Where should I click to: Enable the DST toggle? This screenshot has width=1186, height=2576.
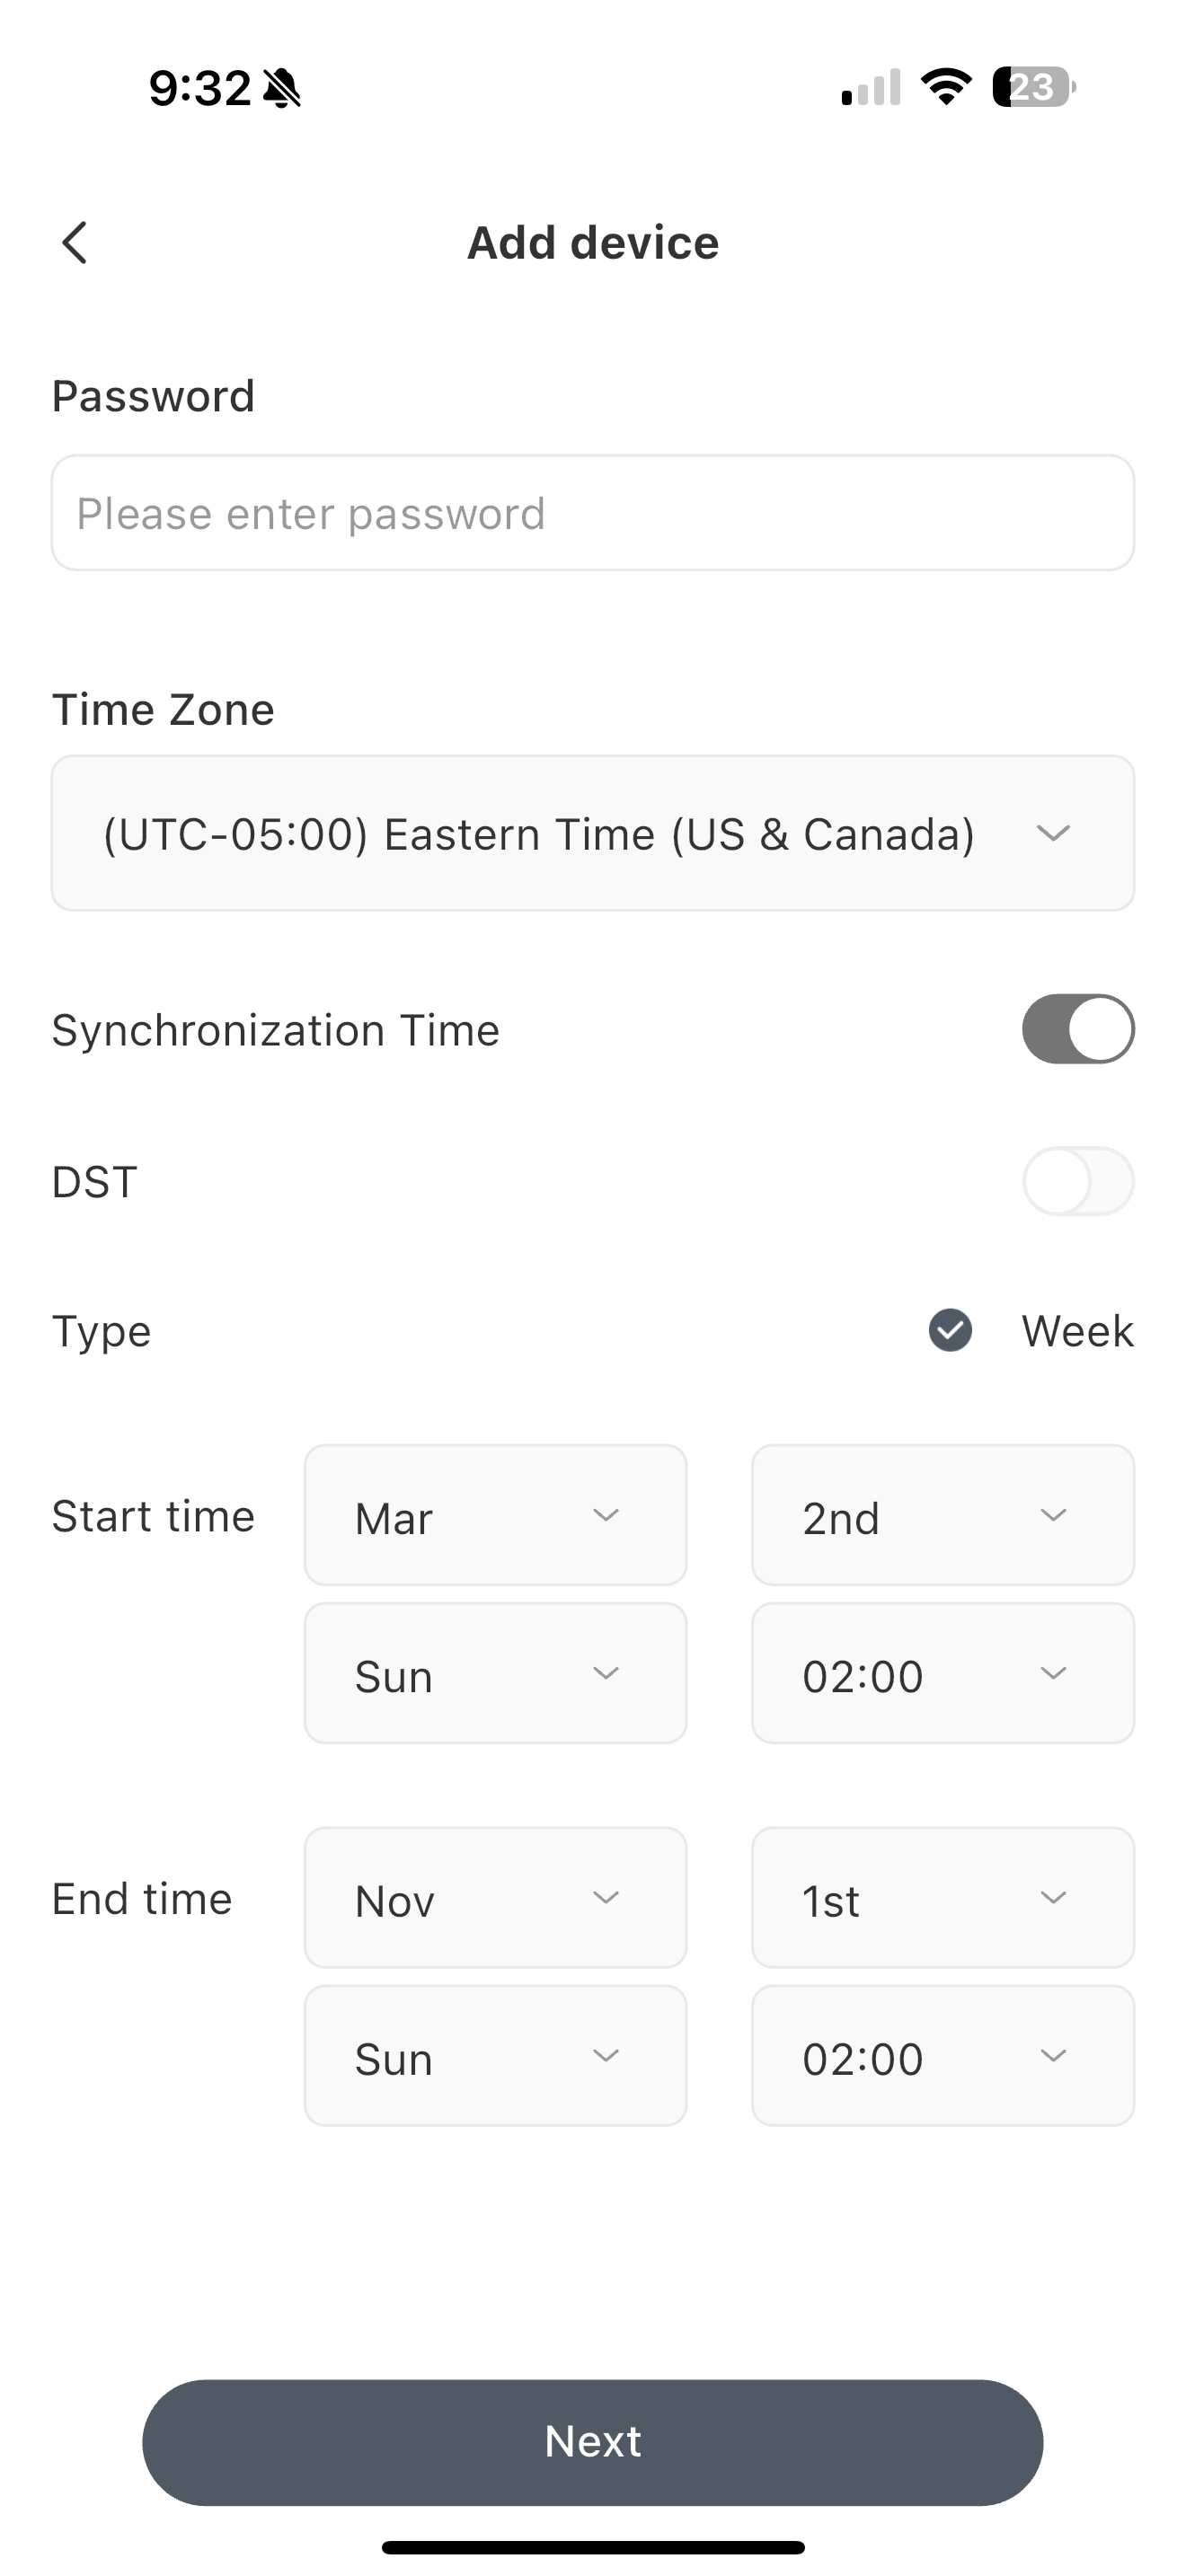[x=1077, y=1181]
